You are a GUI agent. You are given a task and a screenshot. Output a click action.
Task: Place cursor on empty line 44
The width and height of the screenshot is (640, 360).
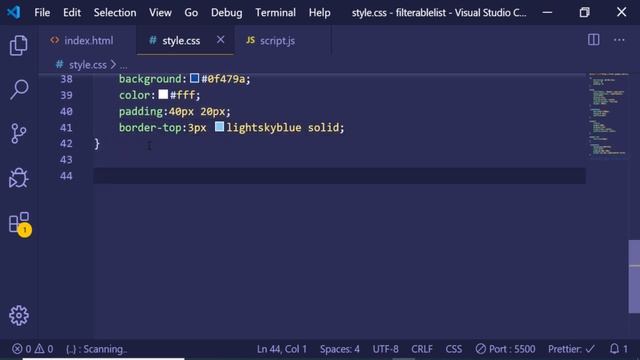pos(339,176)
